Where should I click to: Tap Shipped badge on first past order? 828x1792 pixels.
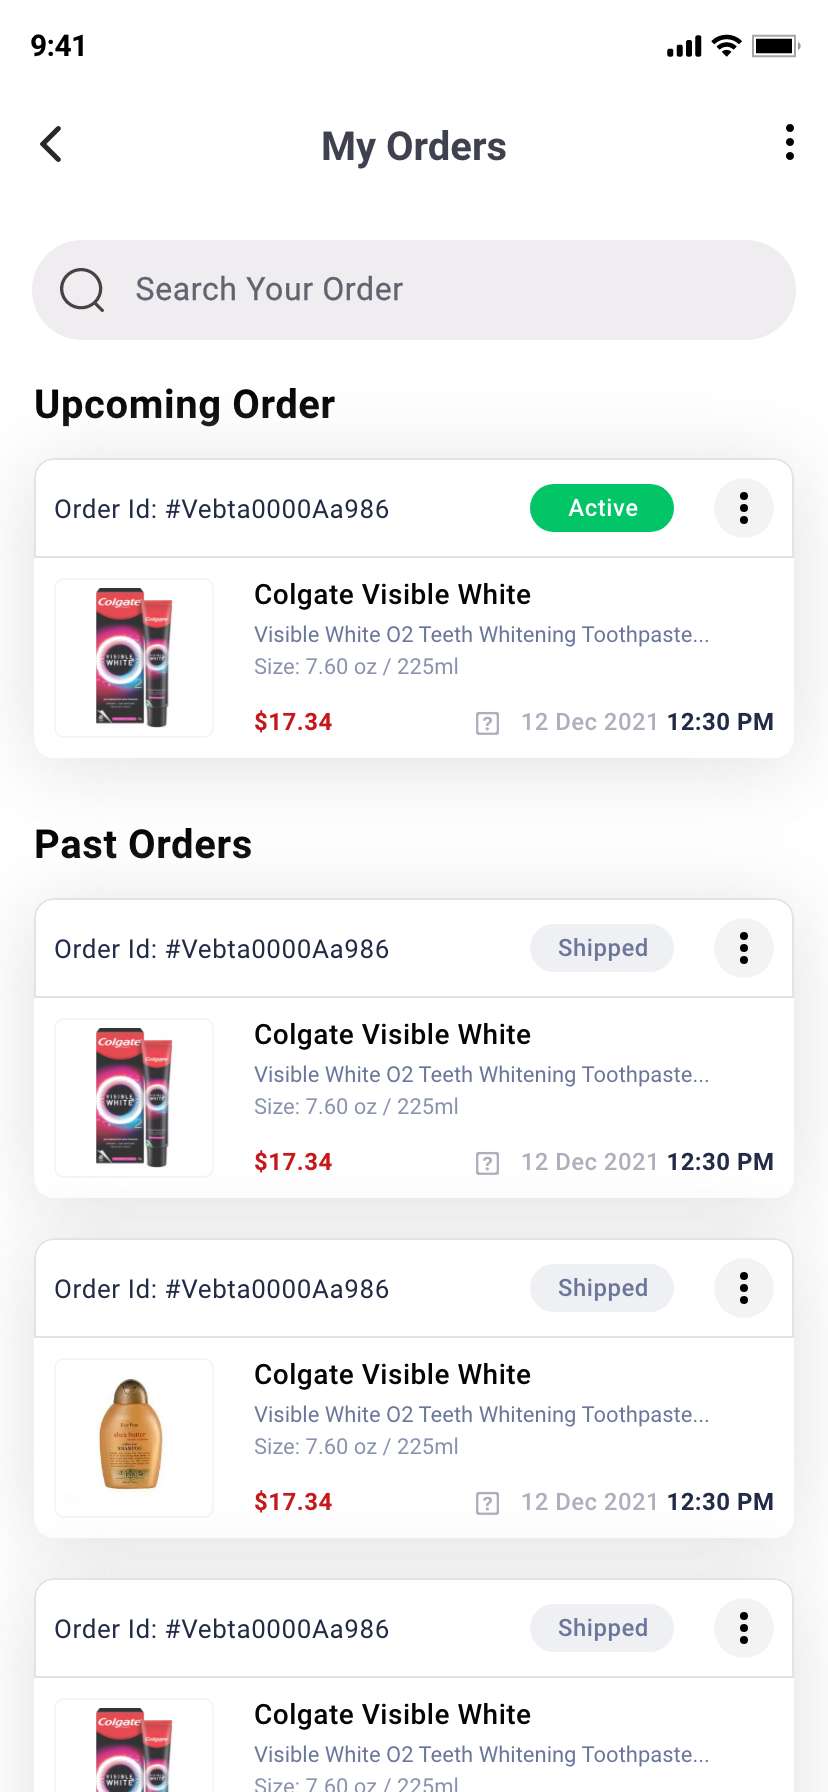pos(602,948)
